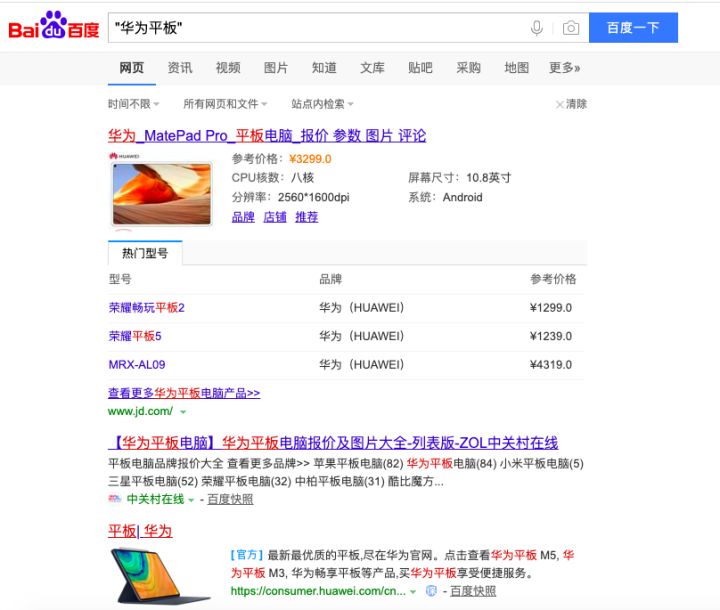Image resolution: width=720 pixels, height=610 pixels.
Task: Open 百度快照 for the Huawei result
Action: (x=473, y=591)
